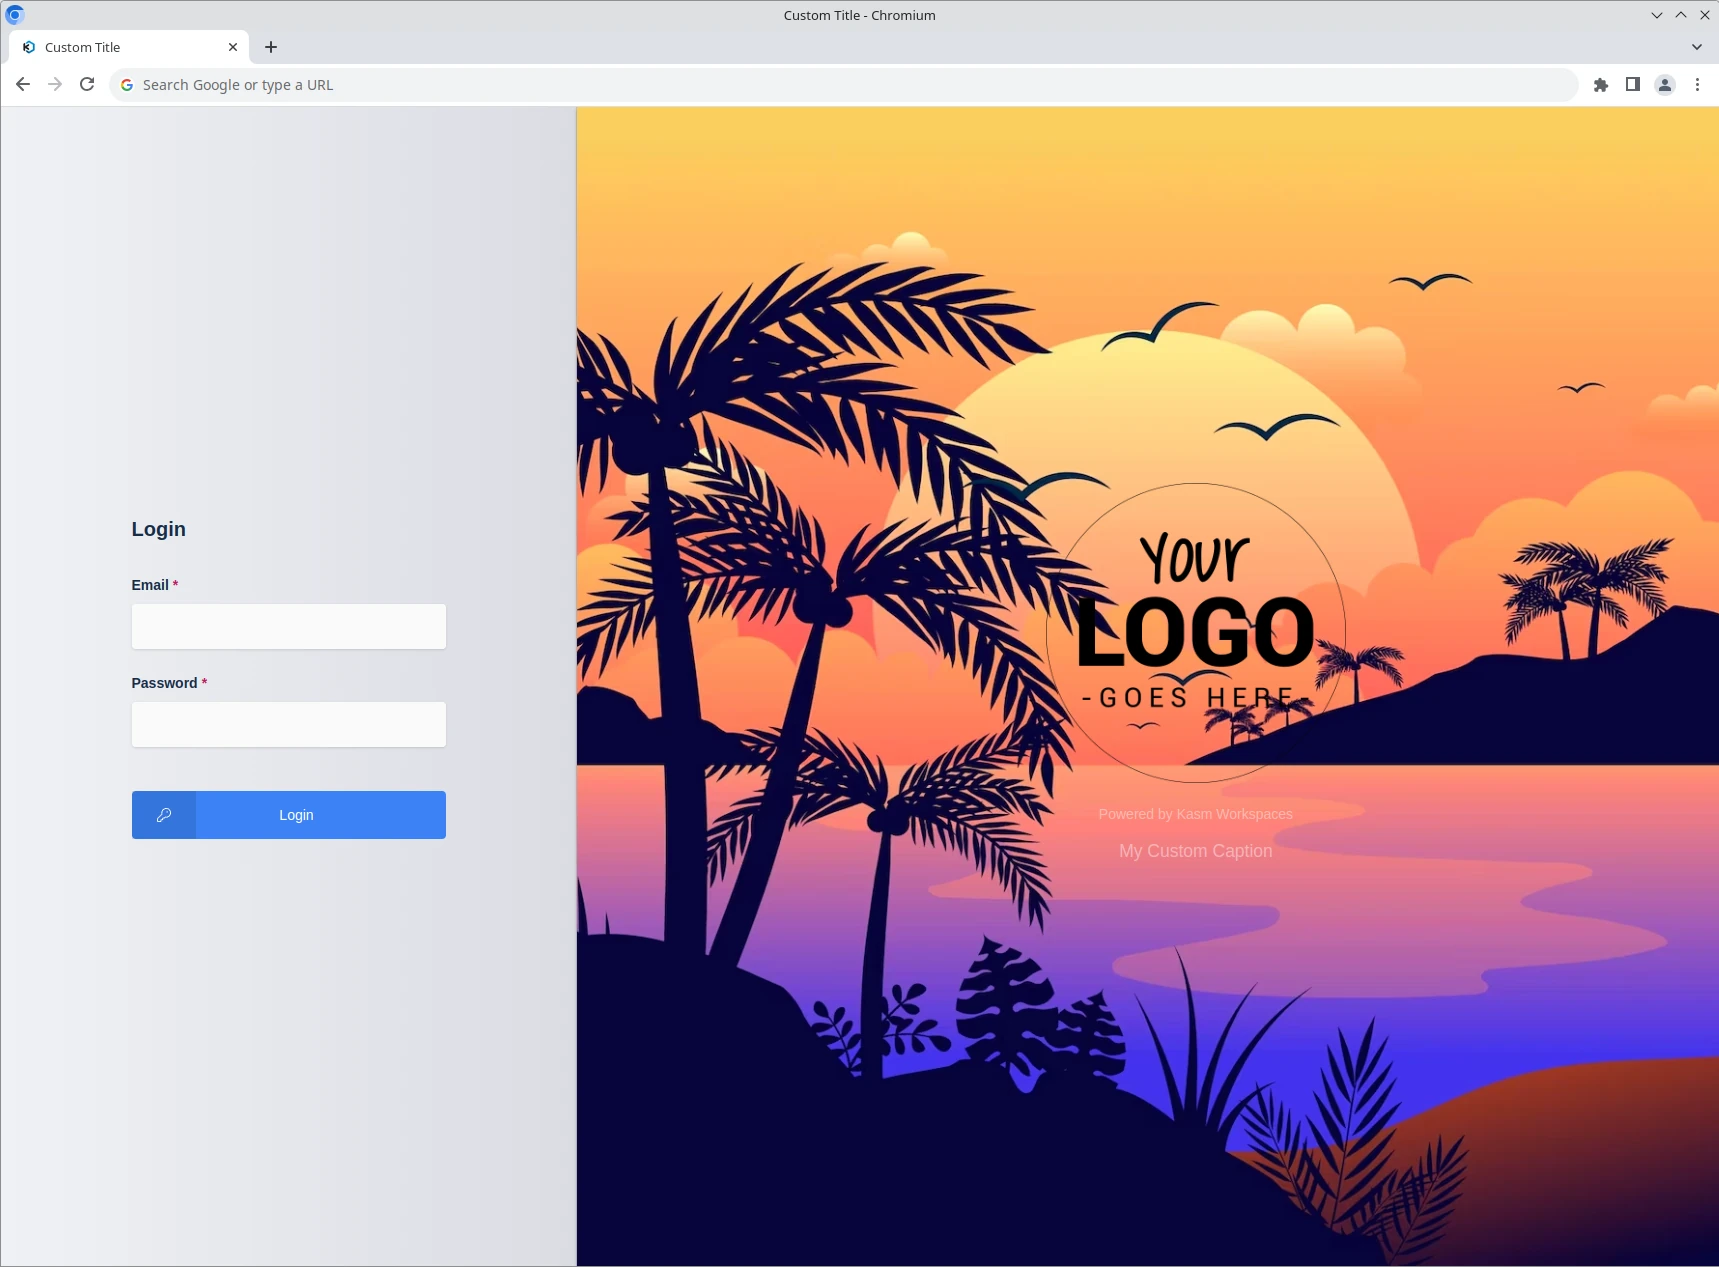This screenshot has height=1267, width=1719.
Task: Click the browser profile avatar icon
Action: (x=1663, y=84)
